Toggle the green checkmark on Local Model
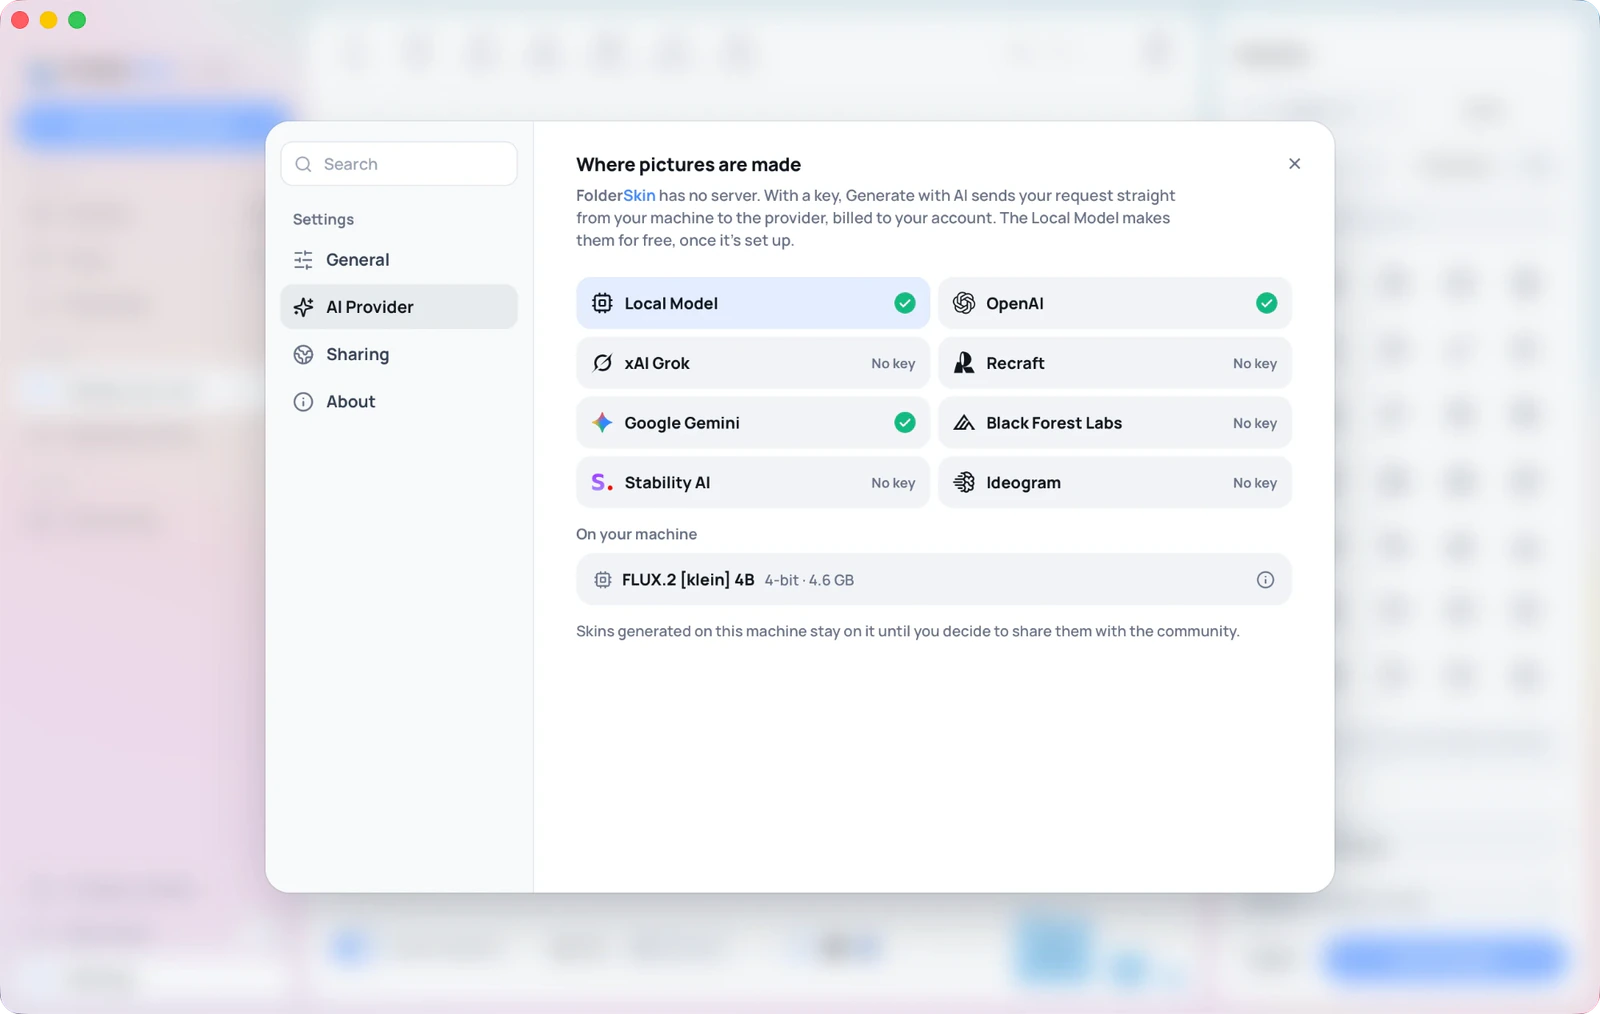Screen dimensions: 1600x1014 coord(905,303)
